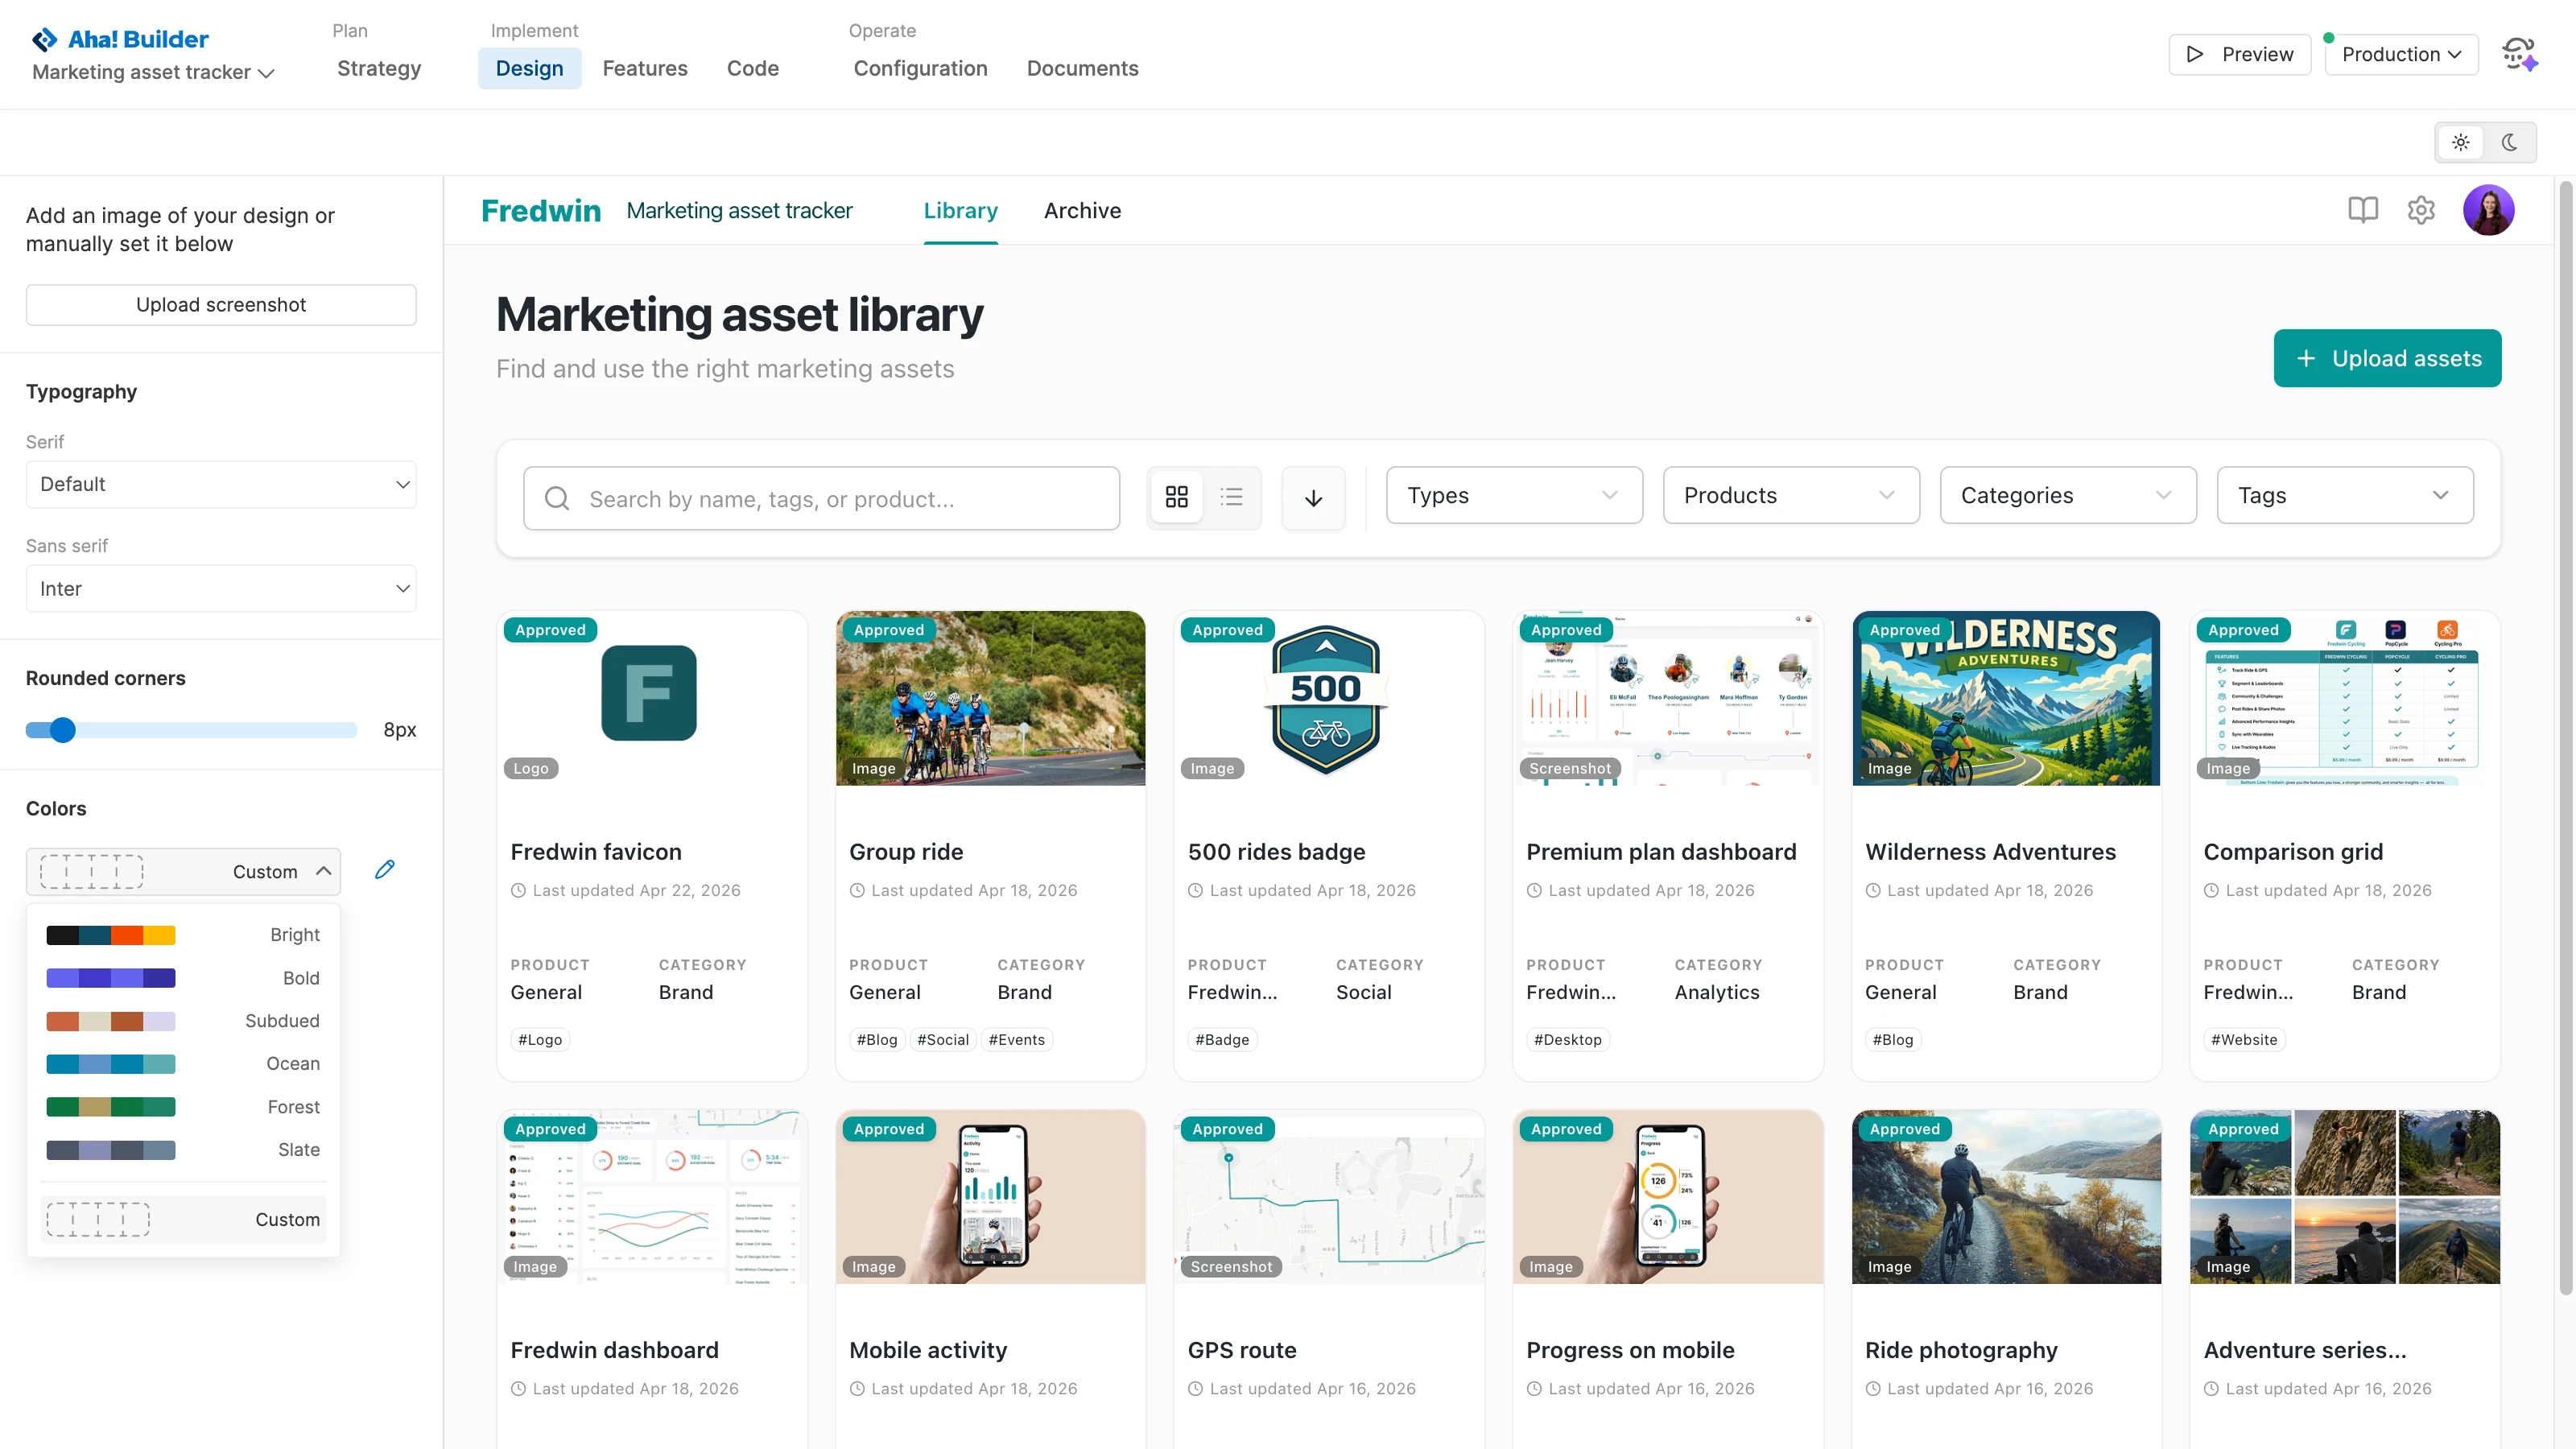Open the sort order arrow control
This screenshot has width=2576, height=1449.
(x=1313, y=497)
